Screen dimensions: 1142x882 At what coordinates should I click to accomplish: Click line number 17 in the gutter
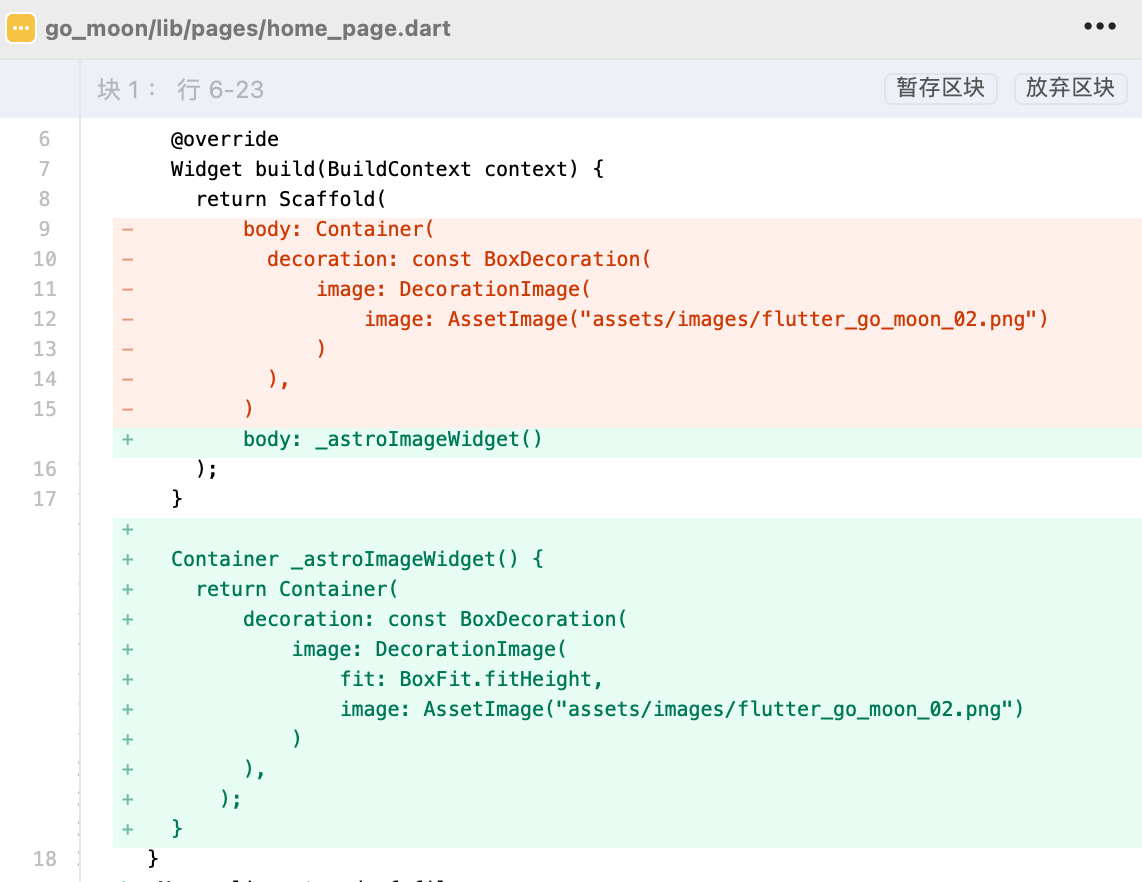point(44,499)
